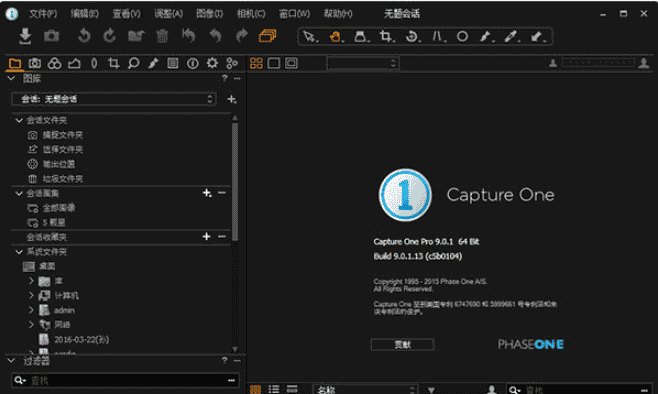658x394 pixels.
Task: Expand the 计算机 tree node
Action: (x=31, y=295)
